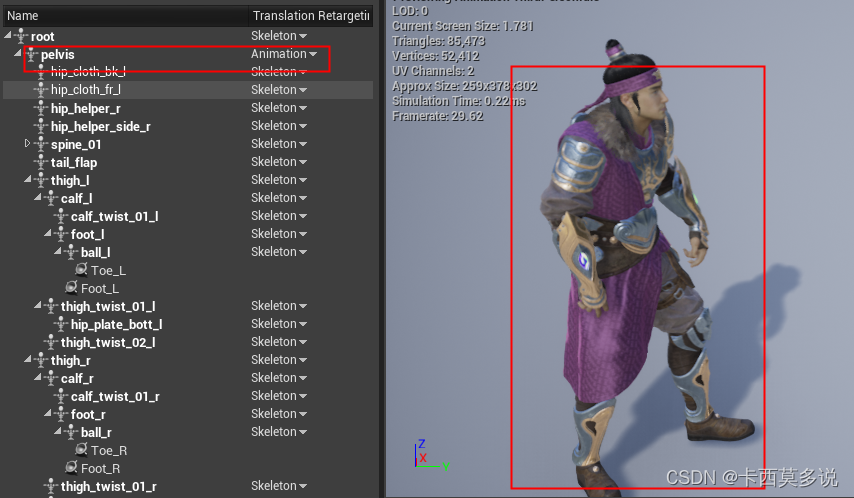Open pelvis retargeting dropdown set to Animation
Viewport: 854px width, 498px height.
pos(284,54)
